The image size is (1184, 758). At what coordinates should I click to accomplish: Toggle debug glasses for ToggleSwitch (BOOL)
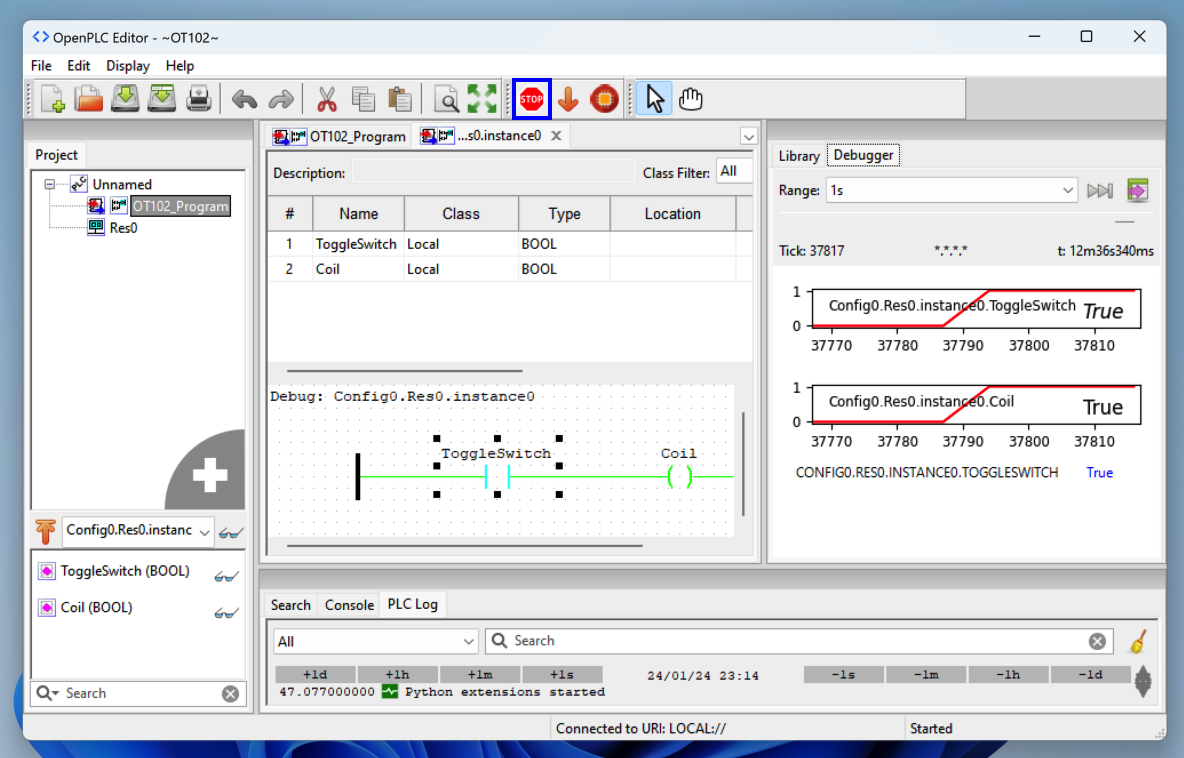click(226, 576)
